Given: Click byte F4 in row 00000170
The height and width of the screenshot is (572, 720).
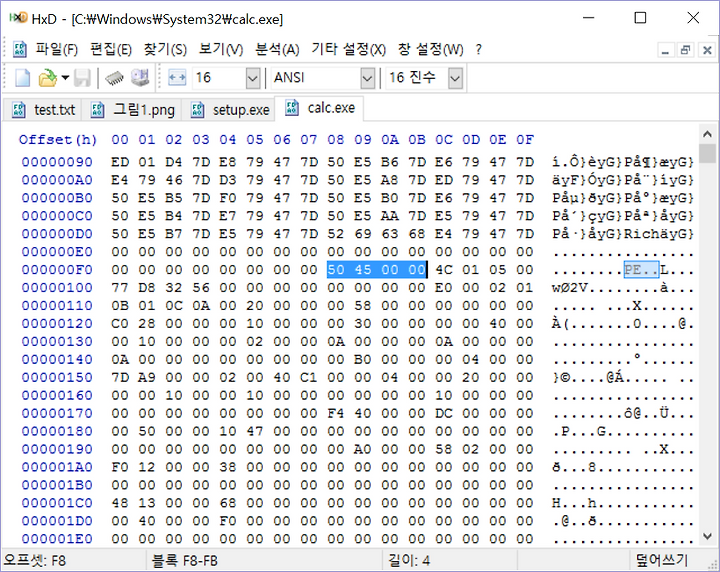Looking at the screenshot, I should (336, 413).
